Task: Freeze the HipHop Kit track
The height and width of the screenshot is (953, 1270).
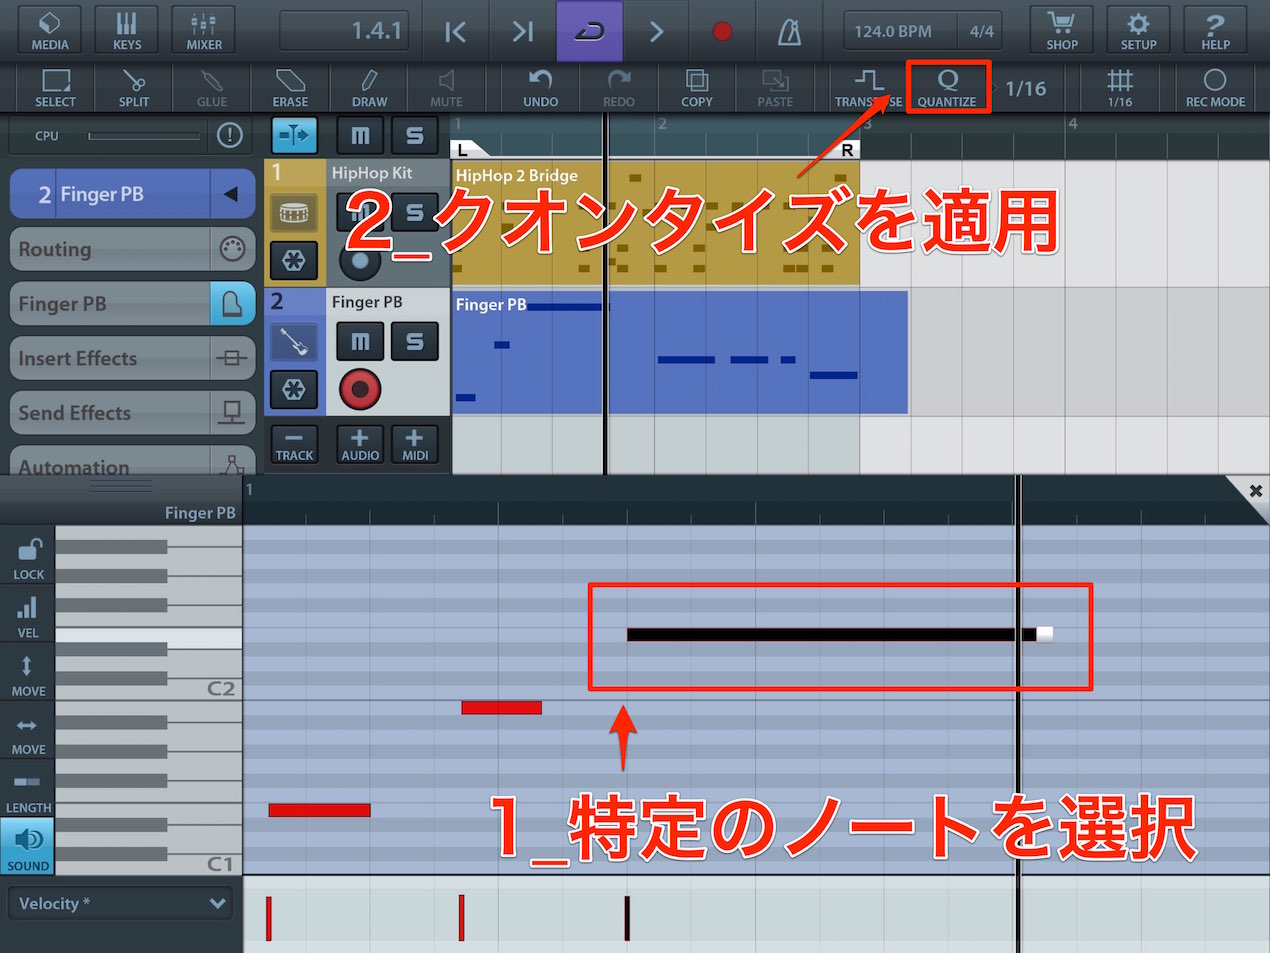Action: 294,261
